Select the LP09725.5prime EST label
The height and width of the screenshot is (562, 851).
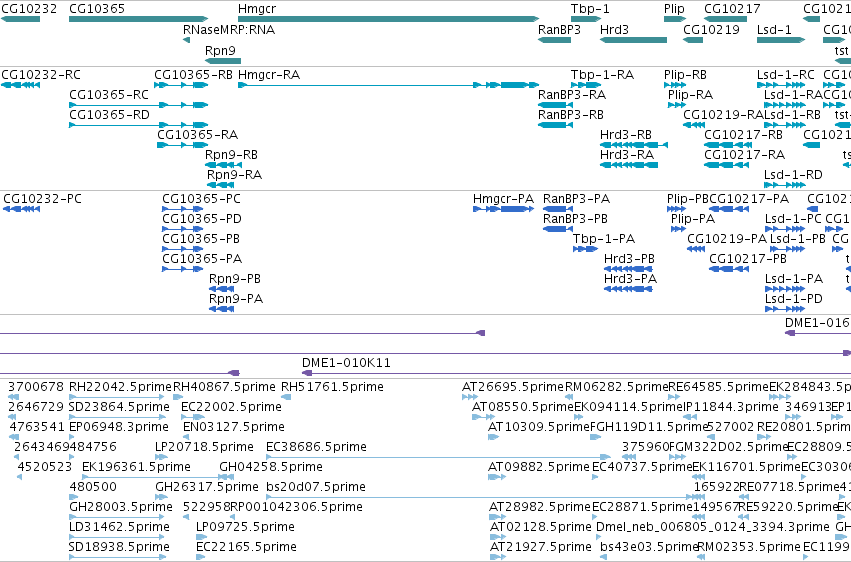click(245, 527)
